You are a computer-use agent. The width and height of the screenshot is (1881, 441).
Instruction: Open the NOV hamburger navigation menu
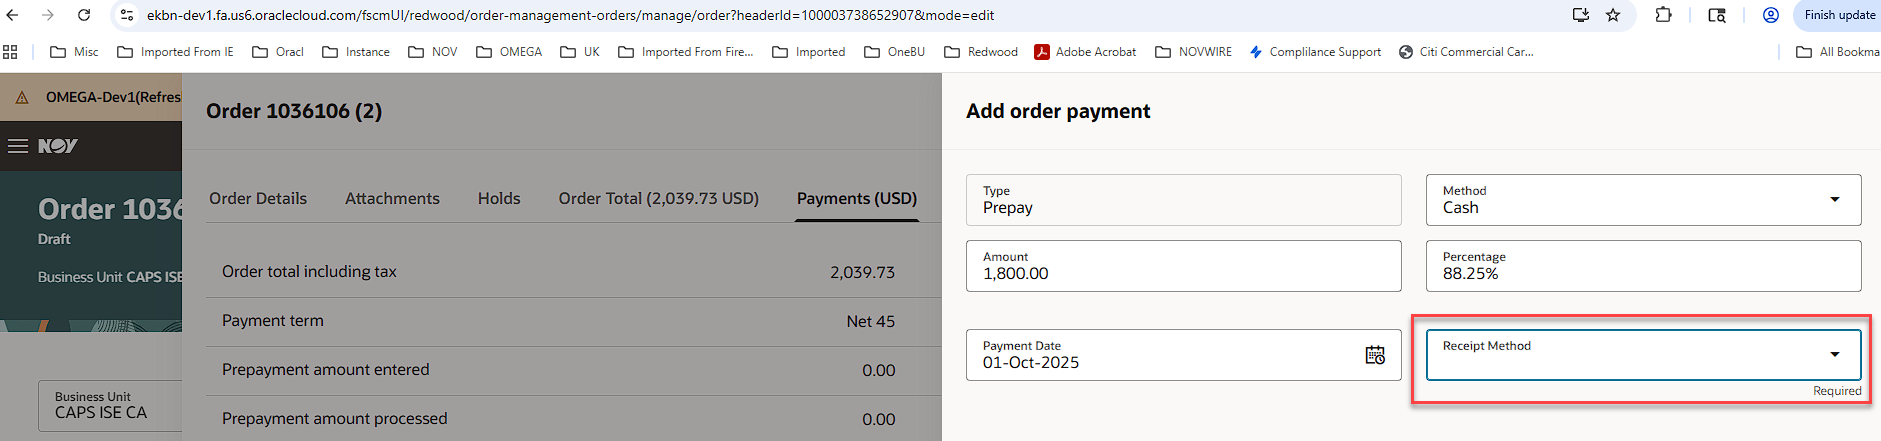[x=17, y=146]
